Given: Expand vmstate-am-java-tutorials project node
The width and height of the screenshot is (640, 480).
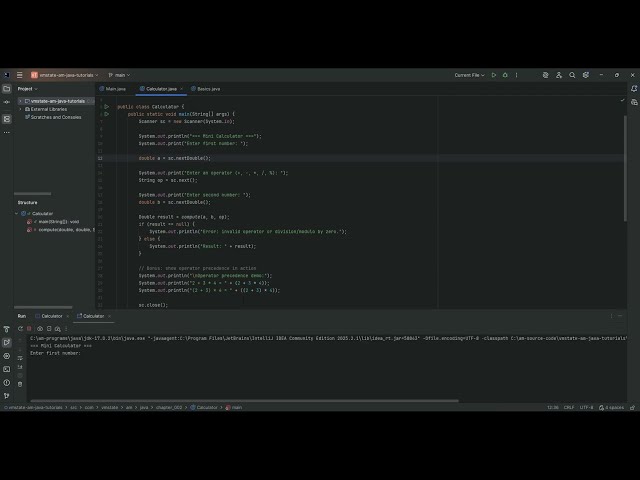Looking at the screenshot, I should point(20,101).
